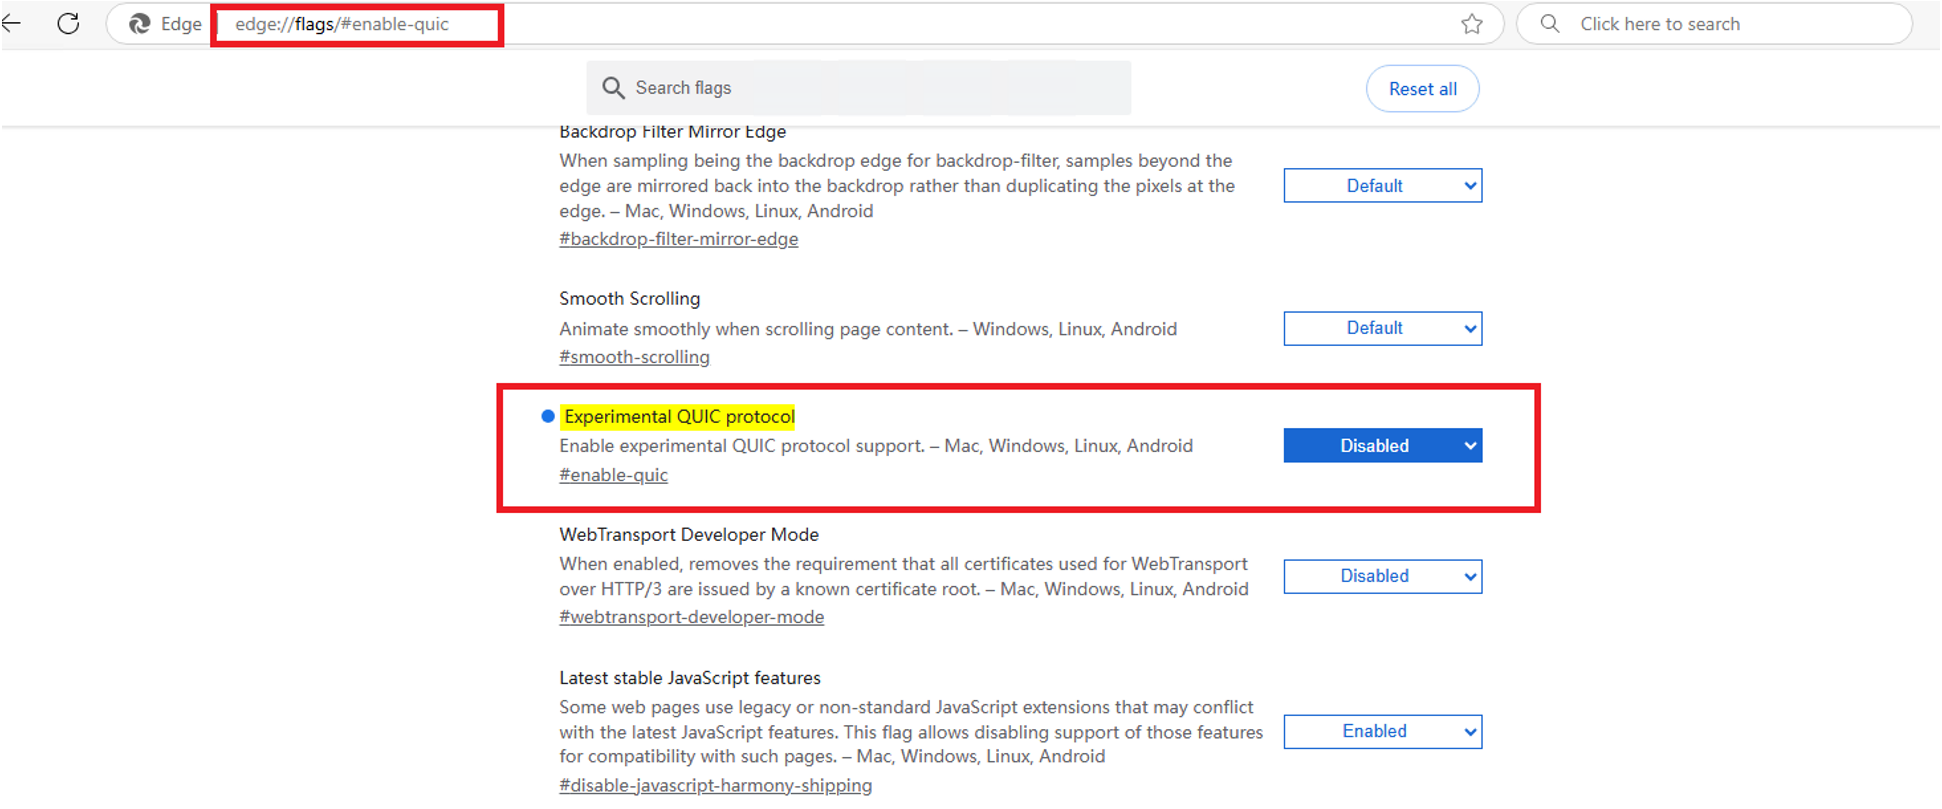Screen dimensions: 1942x809
Task: Click the Search flags input field
Action: (x=858, y=88)
